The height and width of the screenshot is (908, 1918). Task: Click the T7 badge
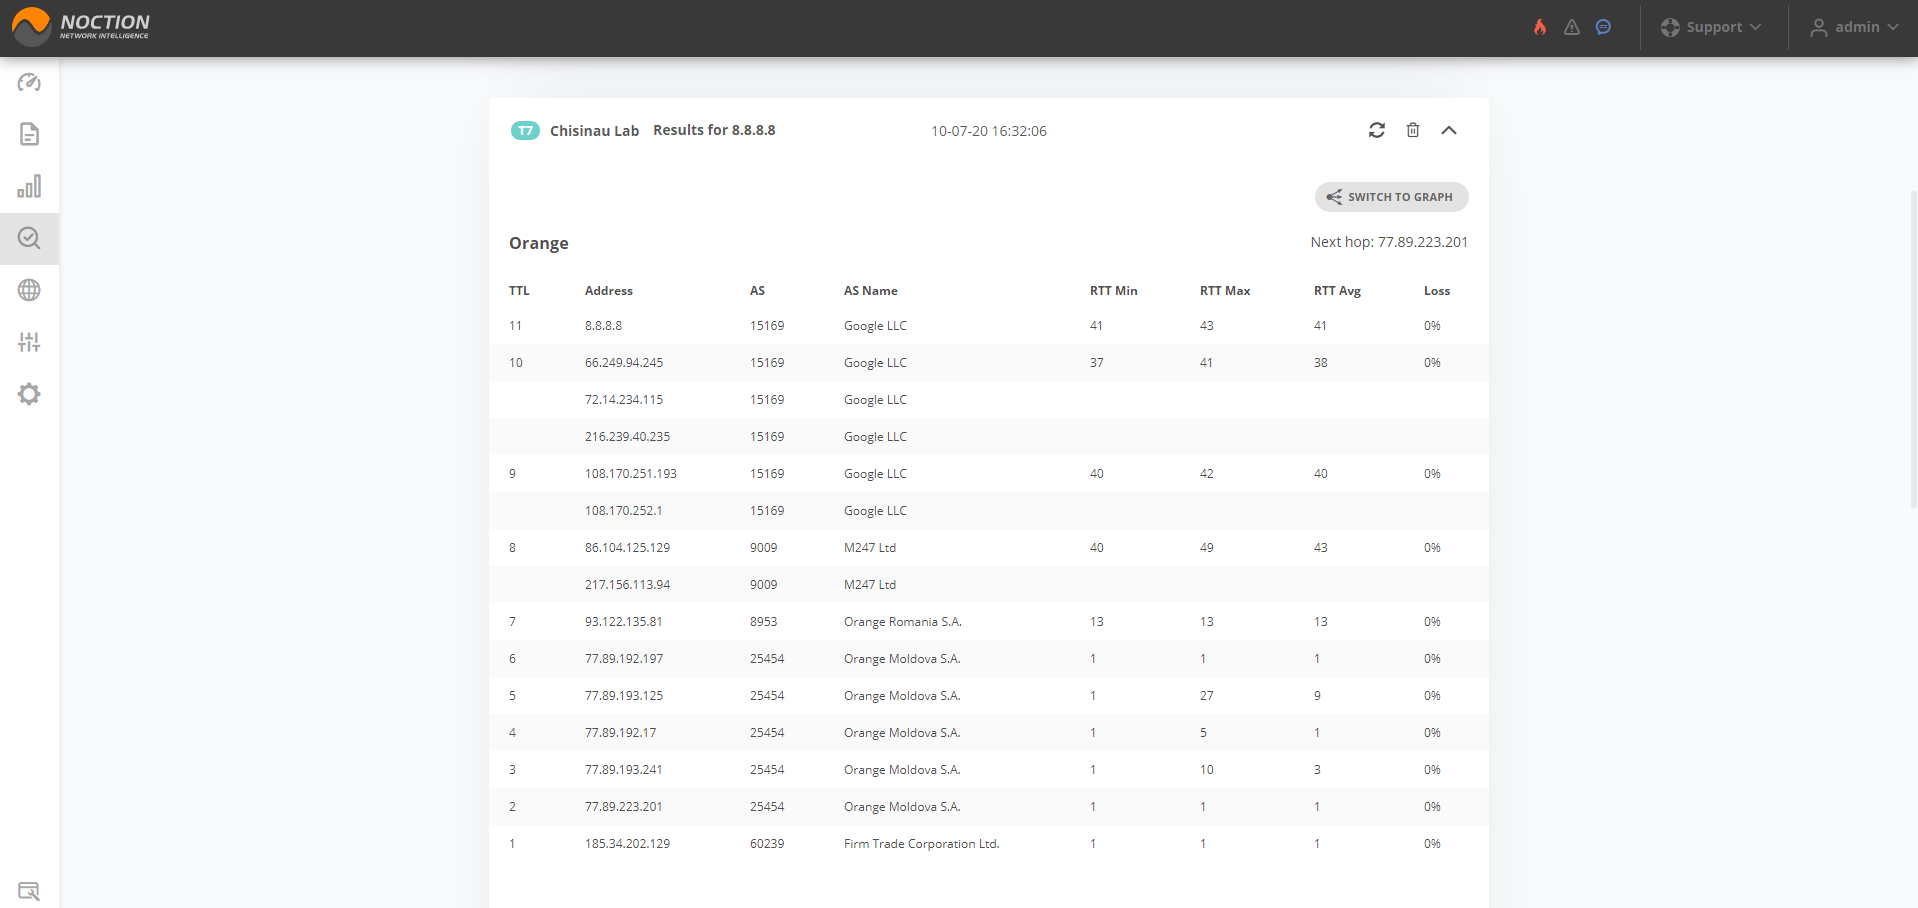click(525, 131)
